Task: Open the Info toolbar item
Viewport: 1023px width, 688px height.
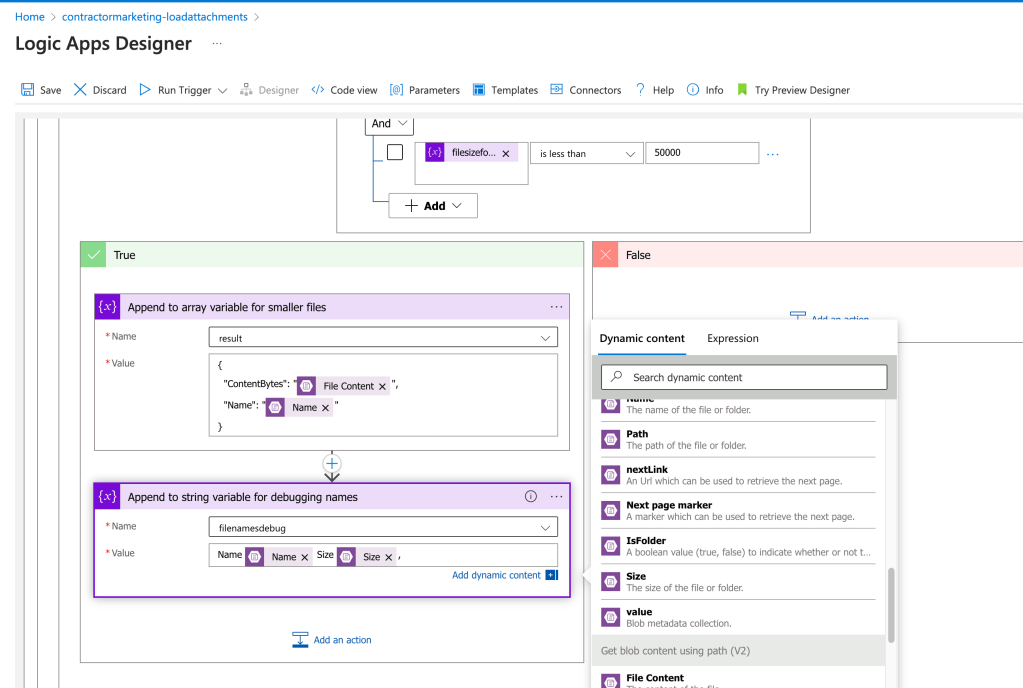Action: pyautogui.click(x=705, y=90)
